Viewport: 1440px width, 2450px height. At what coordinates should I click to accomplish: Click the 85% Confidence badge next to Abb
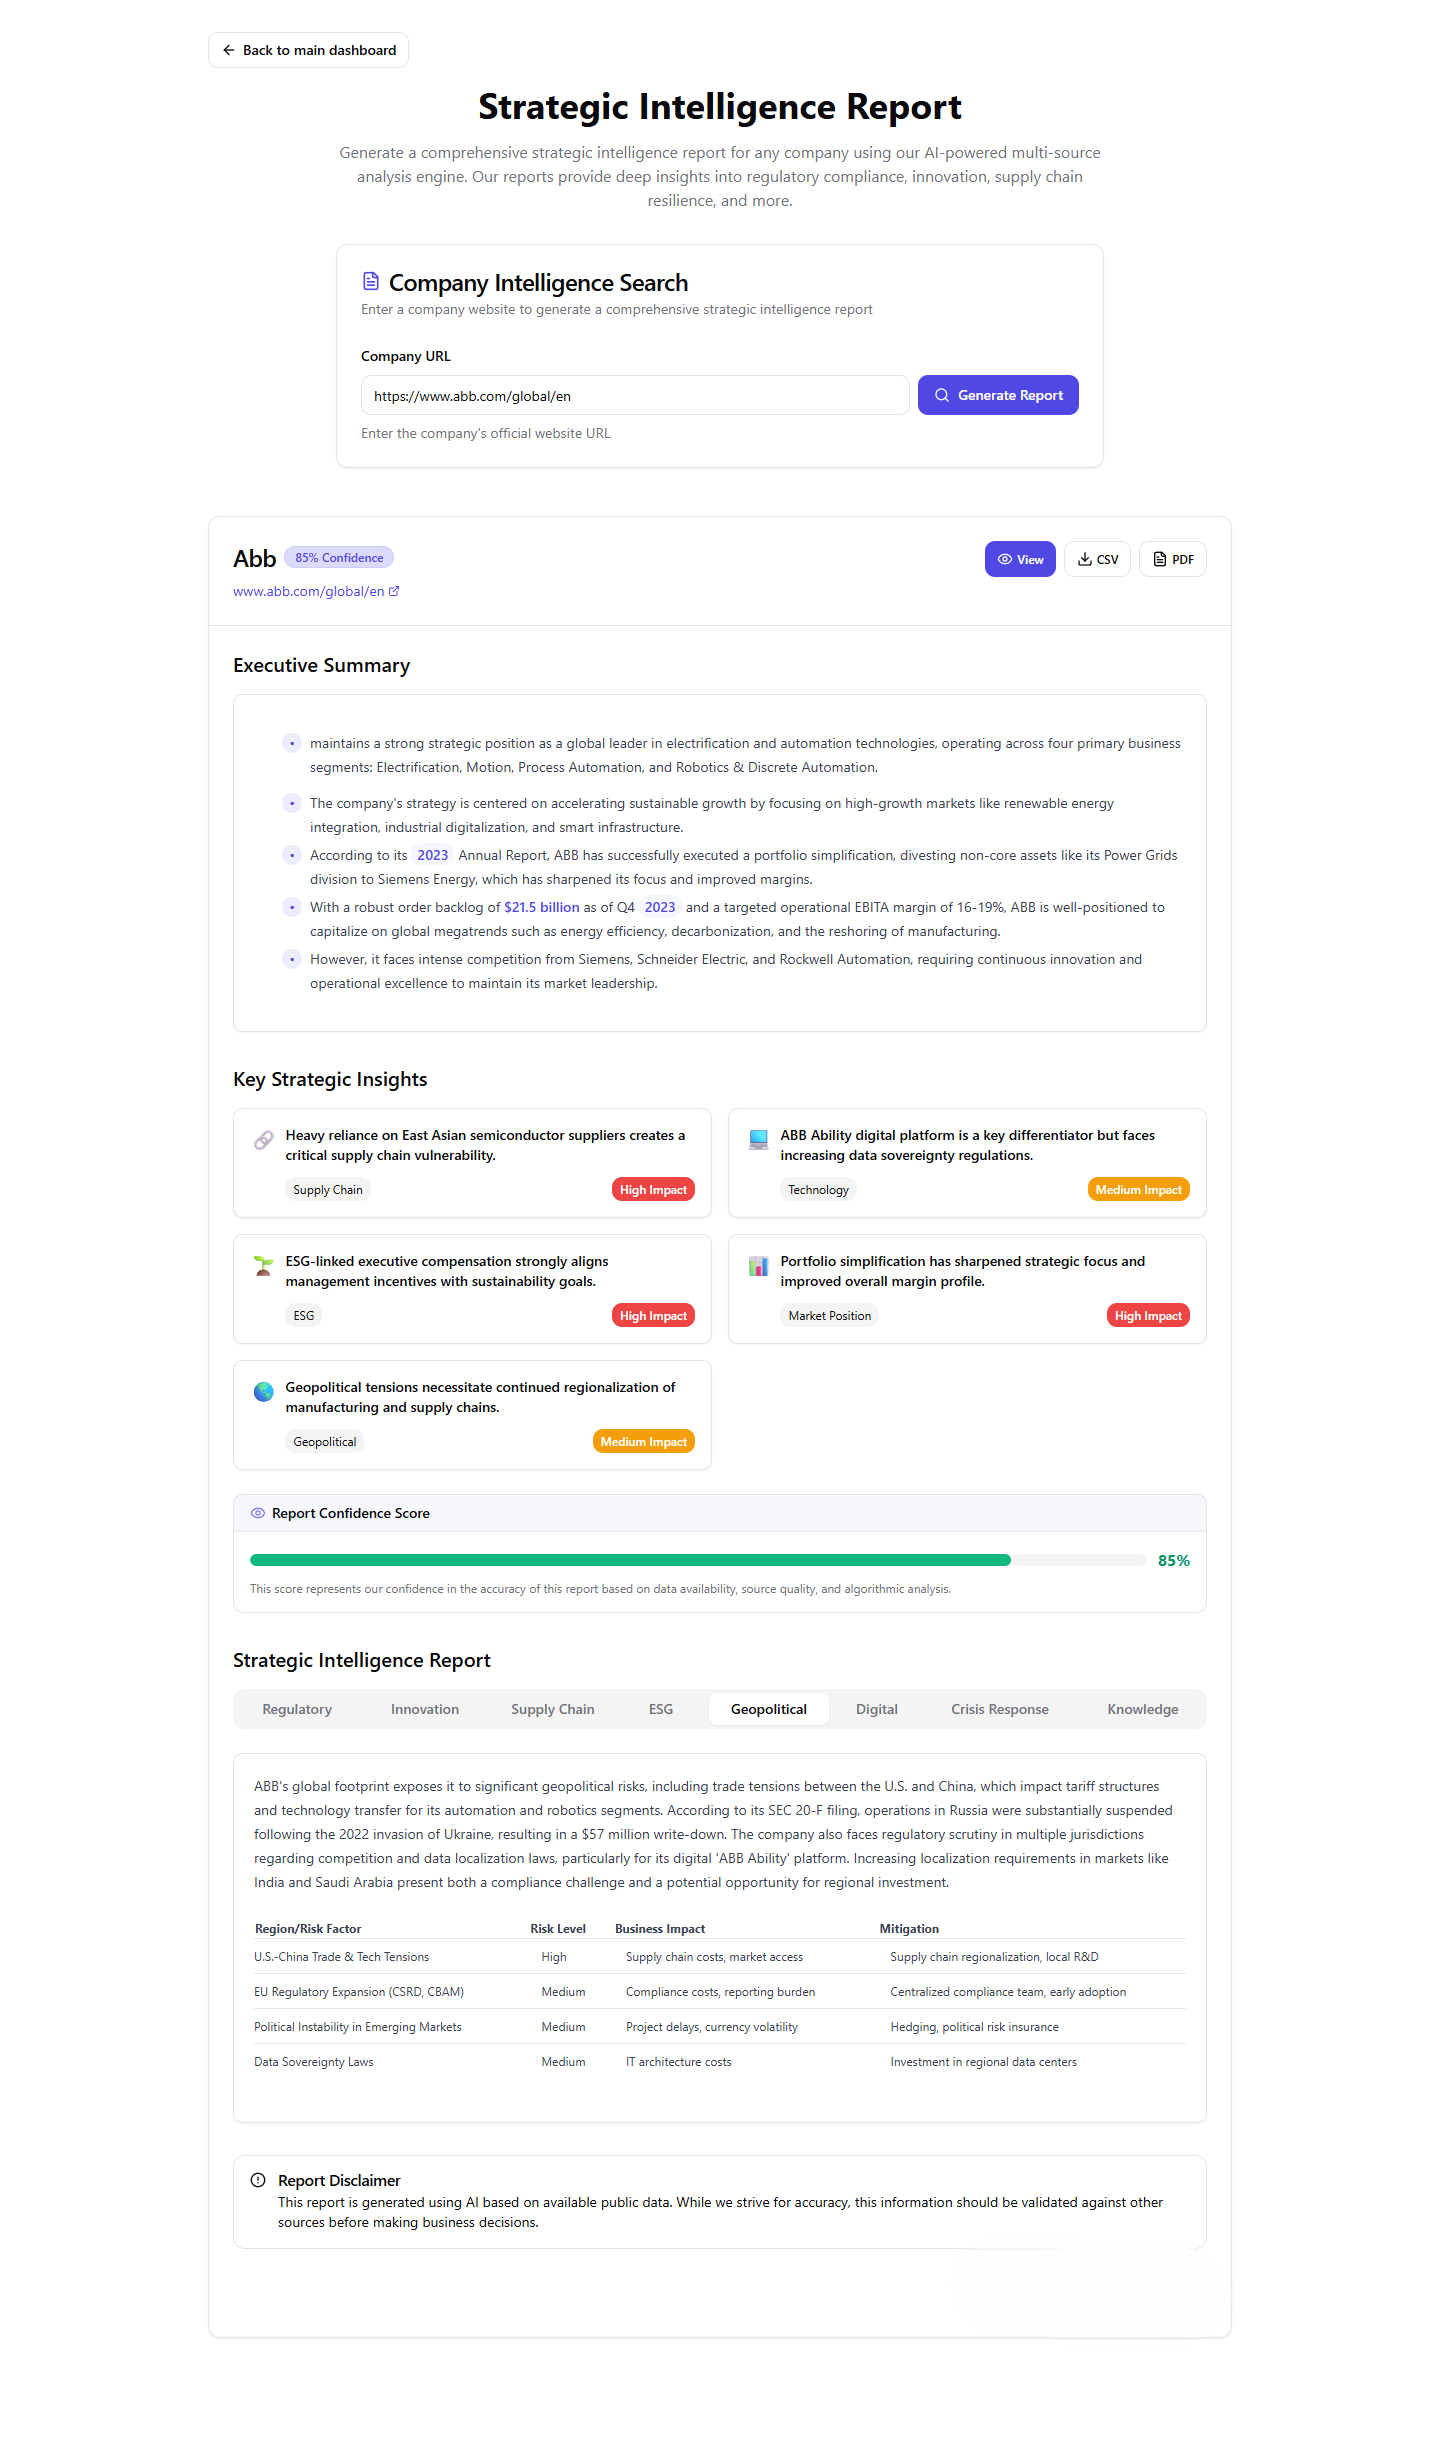click(x=338, y=557)
